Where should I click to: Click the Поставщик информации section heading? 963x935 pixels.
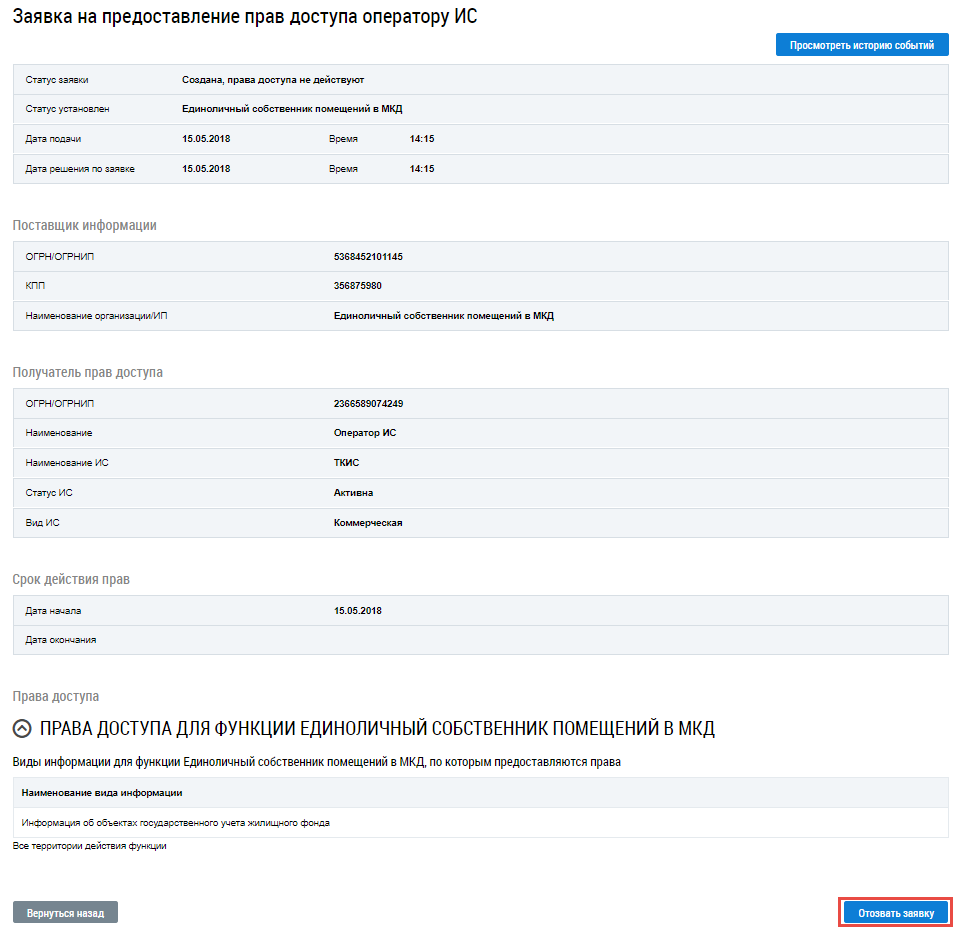84,226
